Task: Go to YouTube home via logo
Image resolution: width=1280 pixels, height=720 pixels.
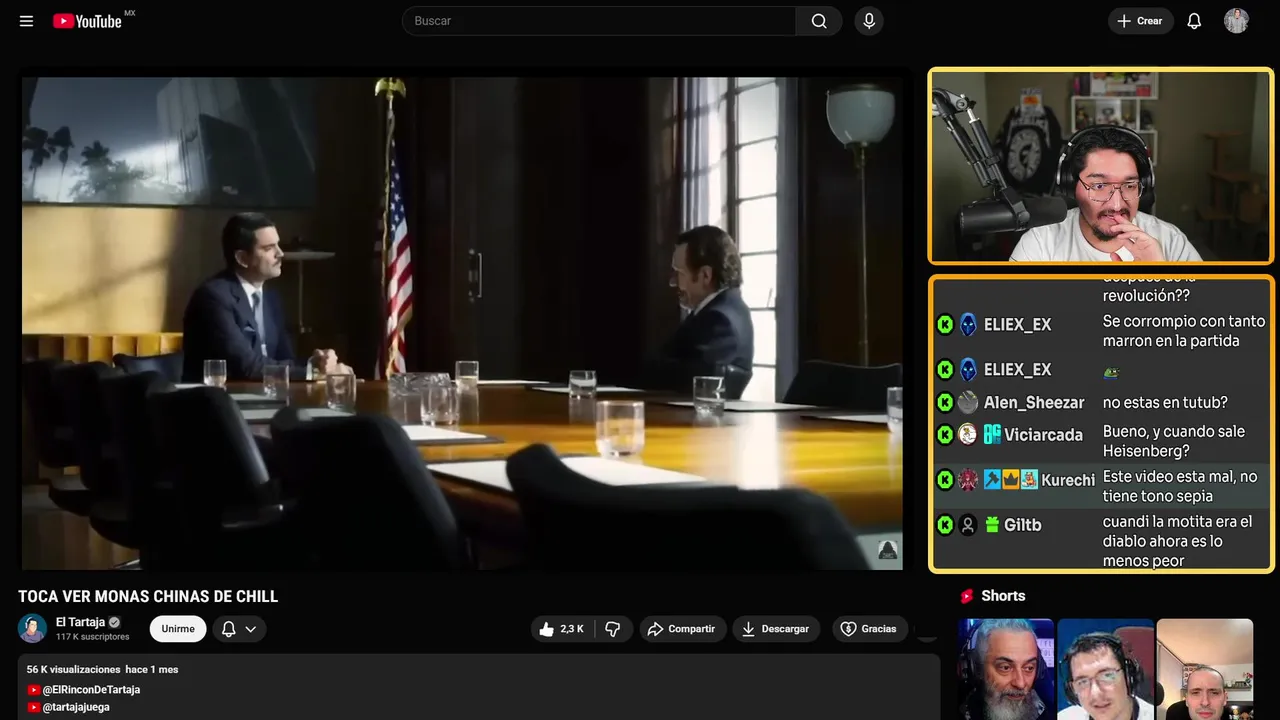Action: 88,21
